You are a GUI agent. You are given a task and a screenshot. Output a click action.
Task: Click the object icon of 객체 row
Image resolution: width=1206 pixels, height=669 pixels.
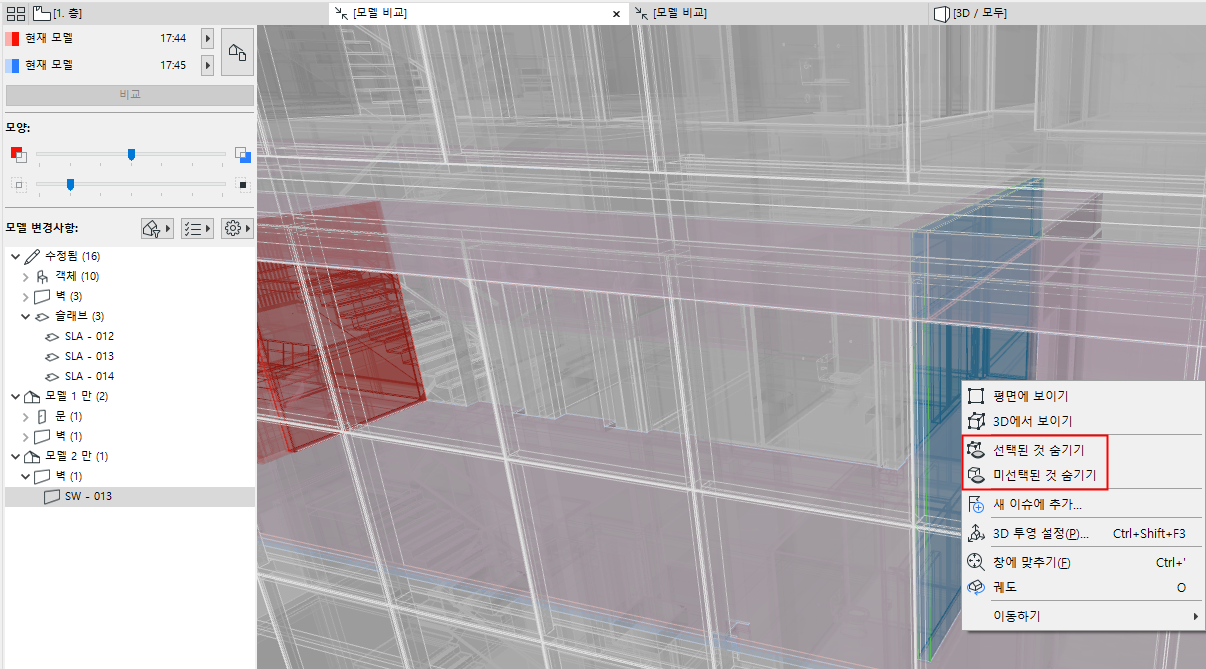42,277
